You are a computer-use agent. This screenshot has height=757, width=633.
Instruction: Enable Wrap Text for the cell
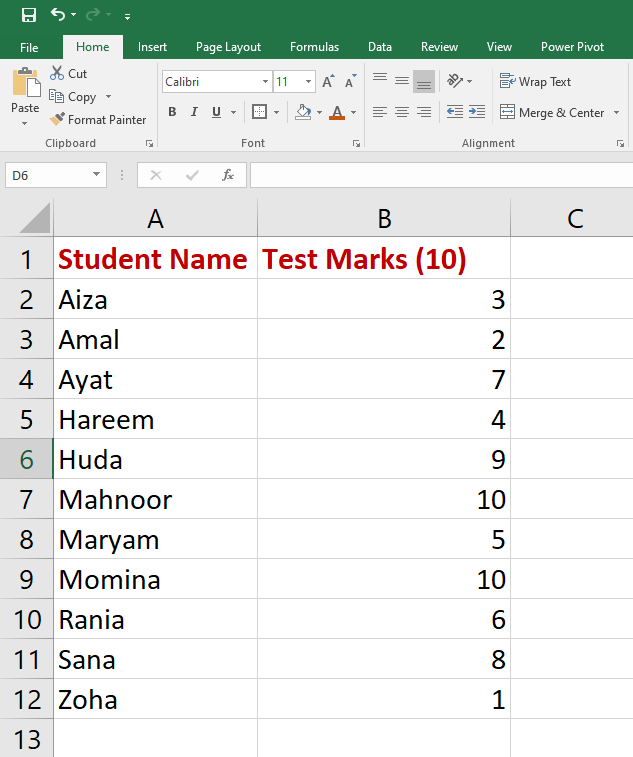point(536,82)
